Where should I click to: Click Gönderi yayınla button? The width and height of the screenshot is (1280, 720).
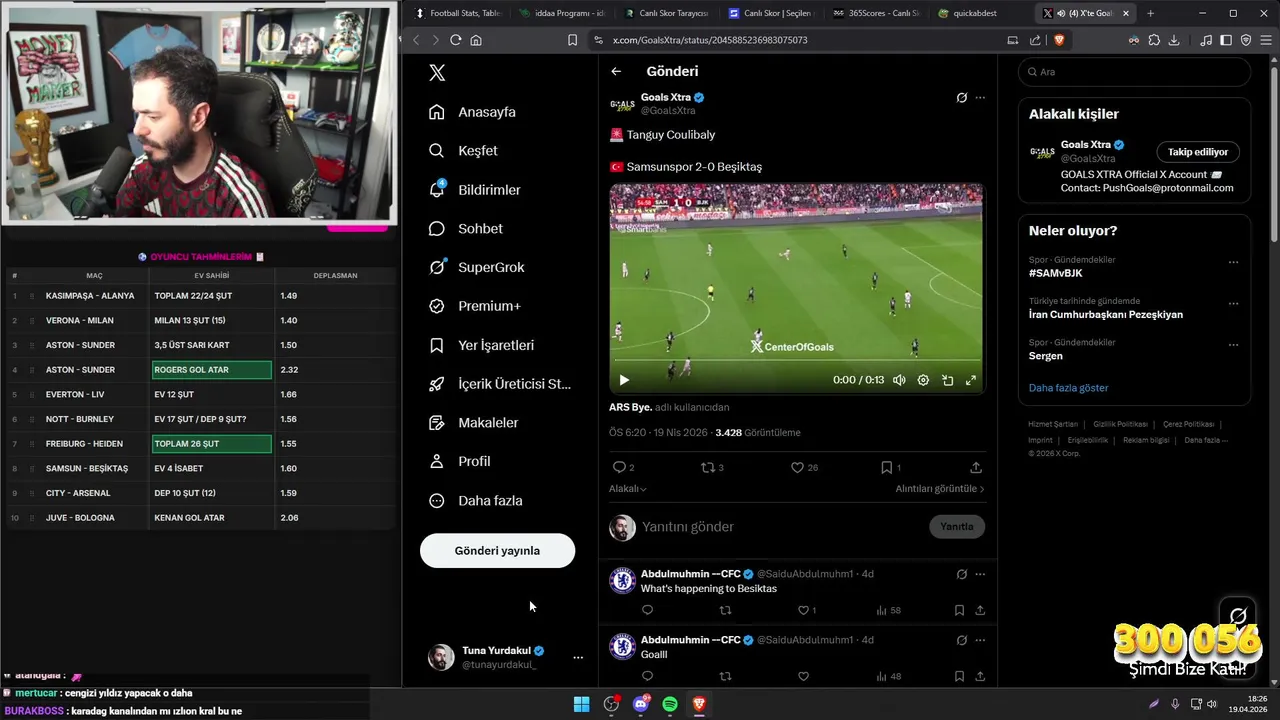pyautogui.click(x=497, y=551)
